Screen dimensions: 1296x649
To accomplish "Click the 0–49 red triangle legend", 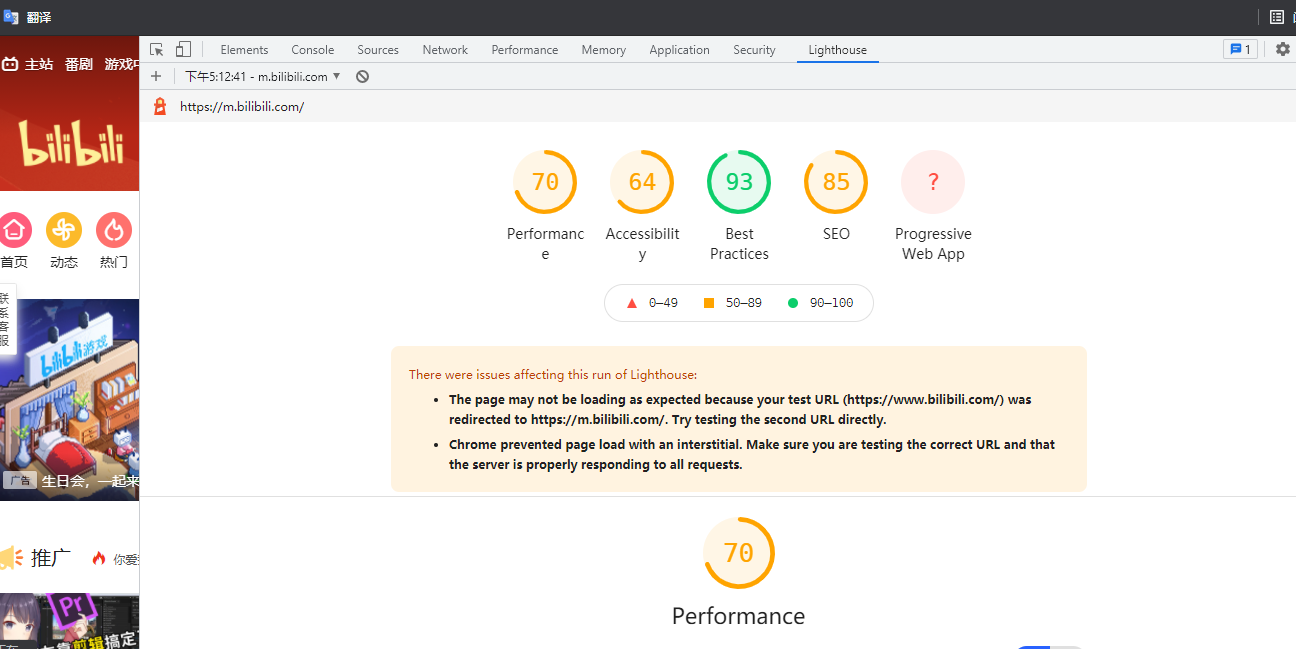I will [x=652, y=303].
